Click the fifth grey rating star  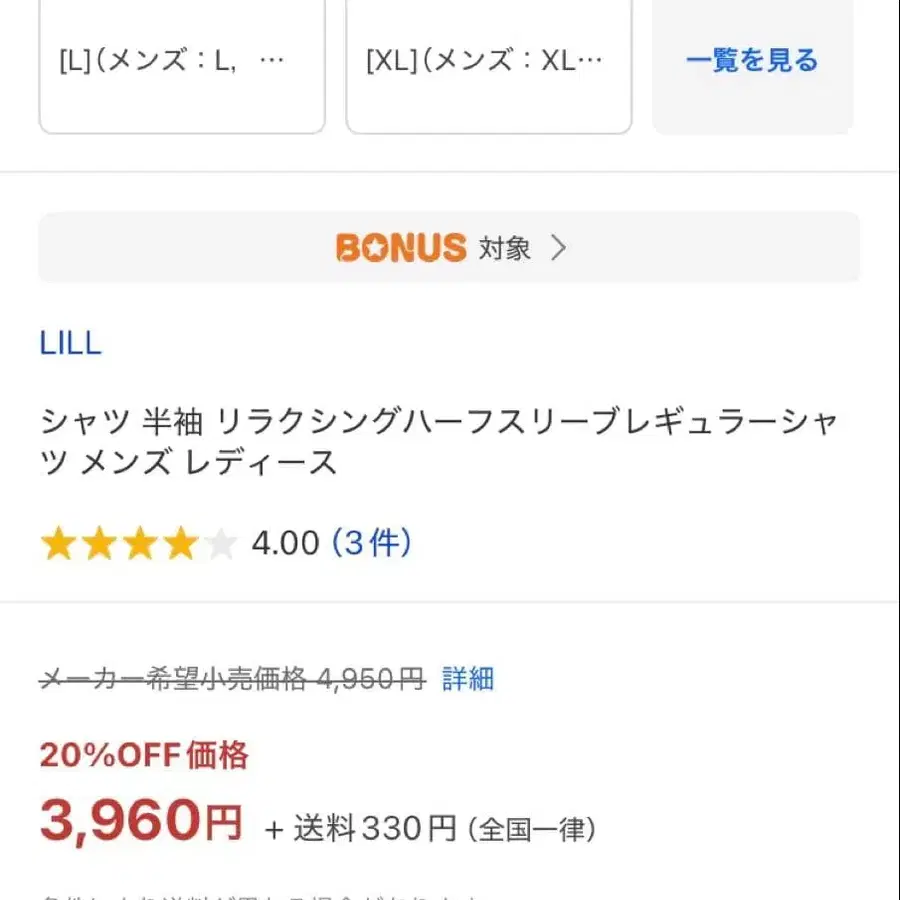pos(221,543)
